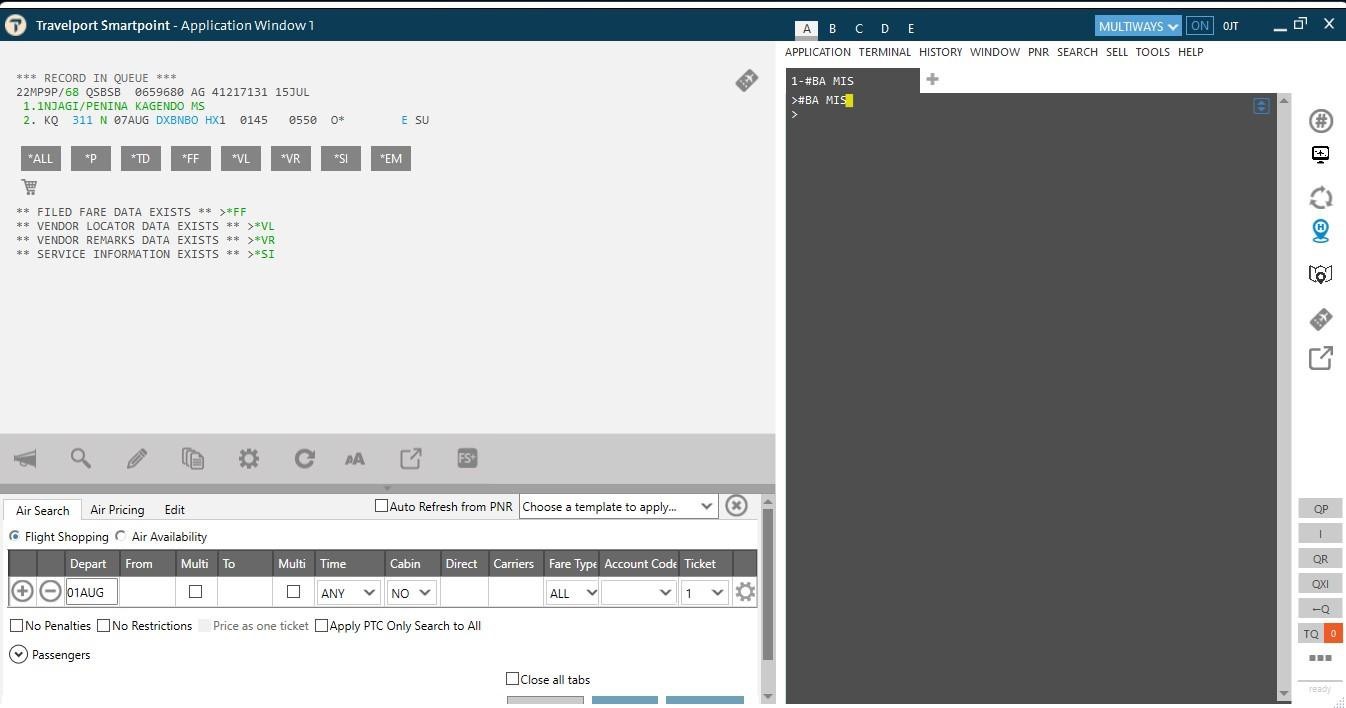Remove flight row with minus circle

pos(50,592)
